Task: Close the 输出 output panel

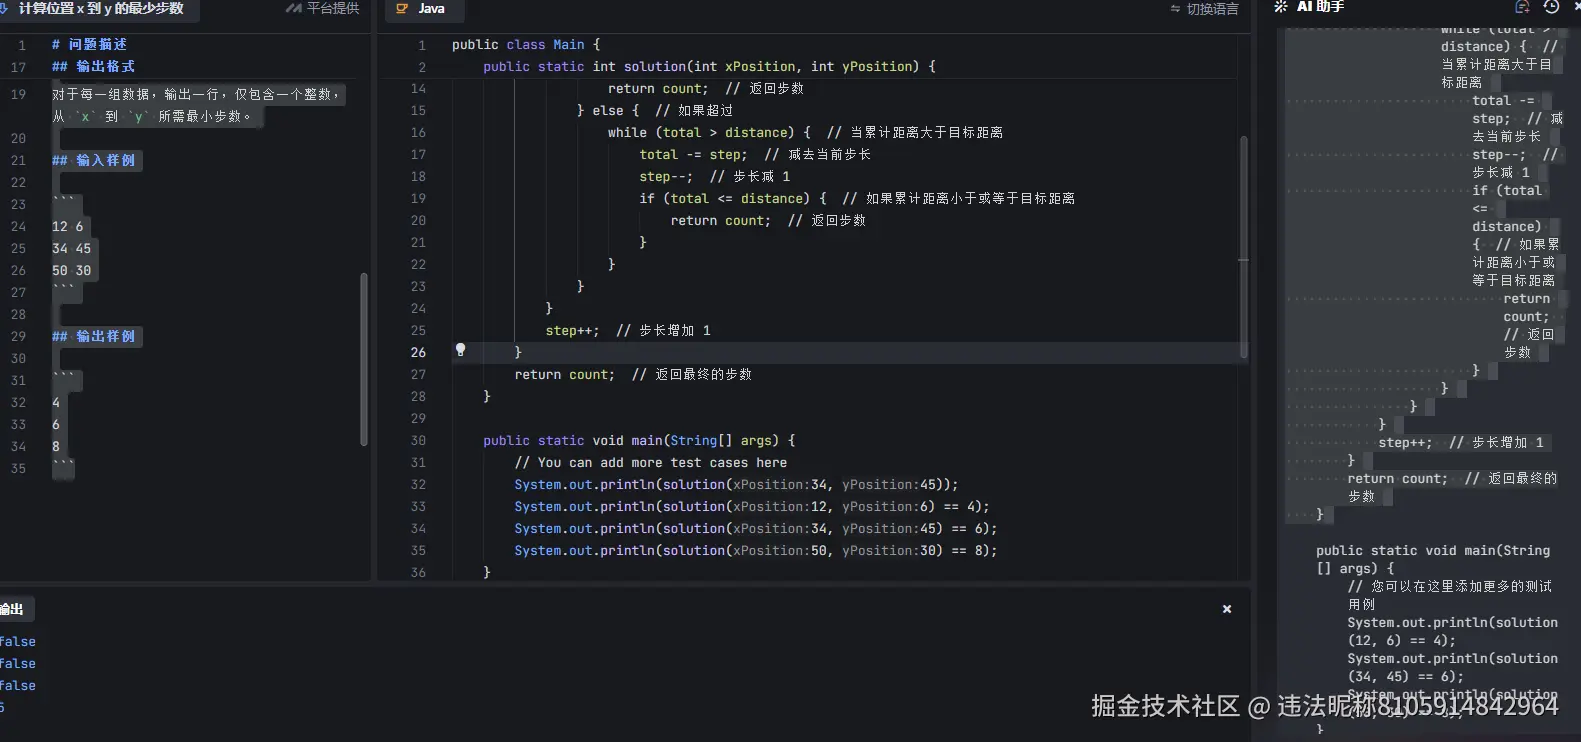Action: click(1226, 609)
